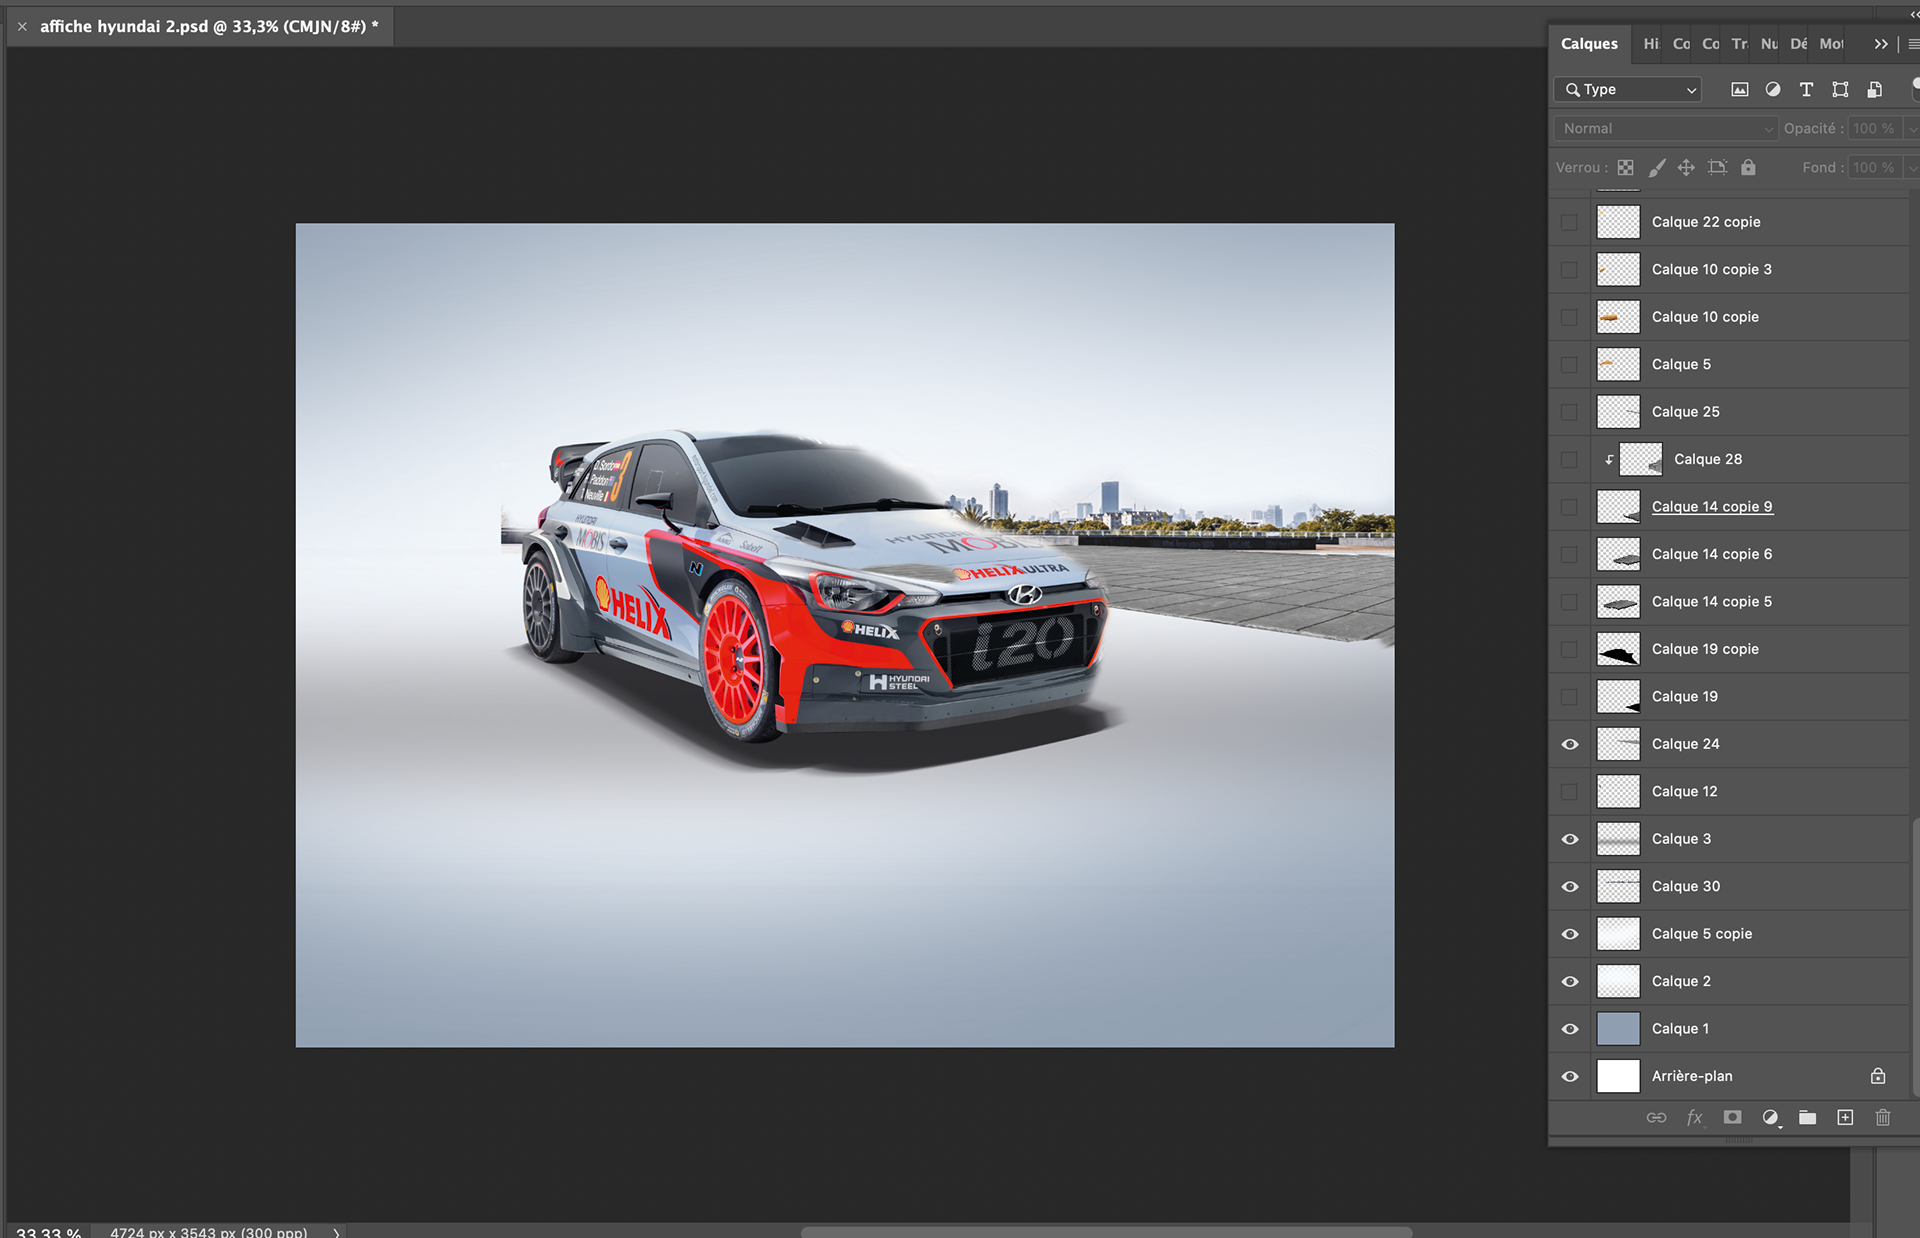Click lock image pixels brush icon

click(1657, 168)
